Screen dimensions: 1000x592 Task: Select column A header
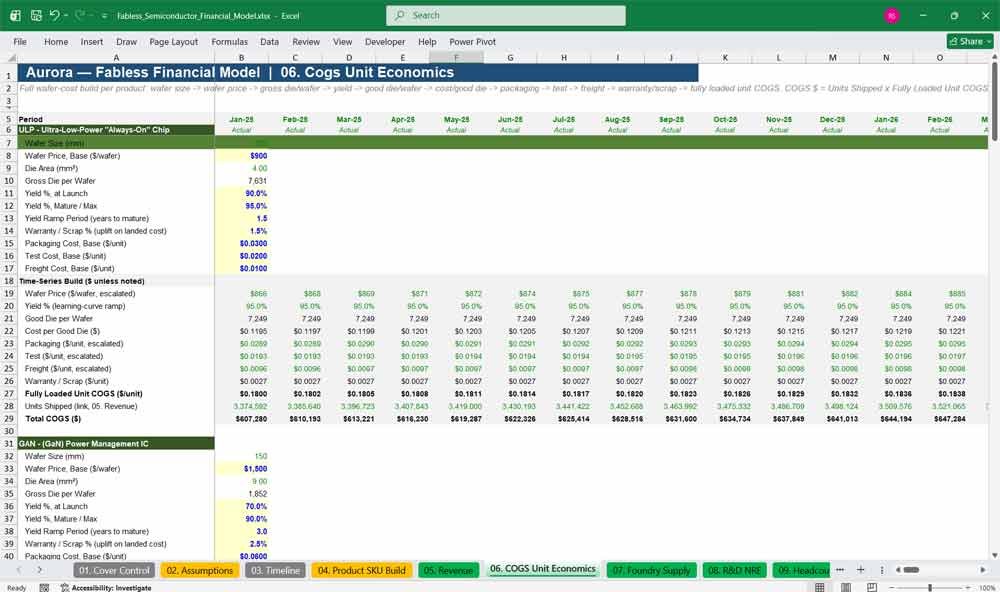click(116, 57)
